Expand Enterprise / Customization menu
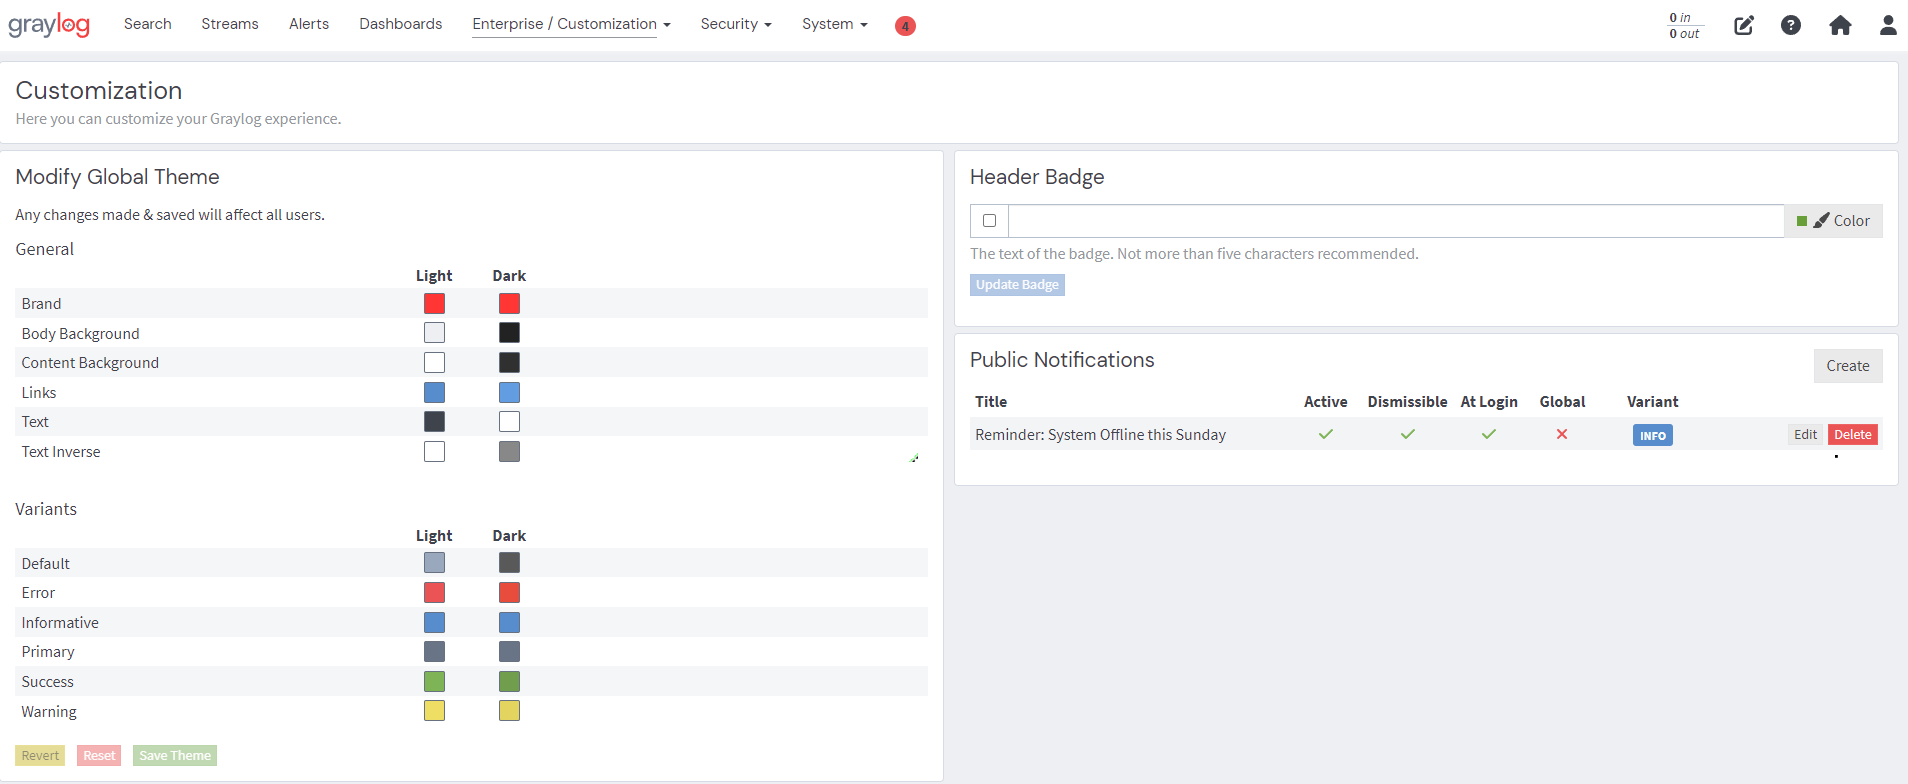This screenshot has height=784, width=1908. [571, 24]
